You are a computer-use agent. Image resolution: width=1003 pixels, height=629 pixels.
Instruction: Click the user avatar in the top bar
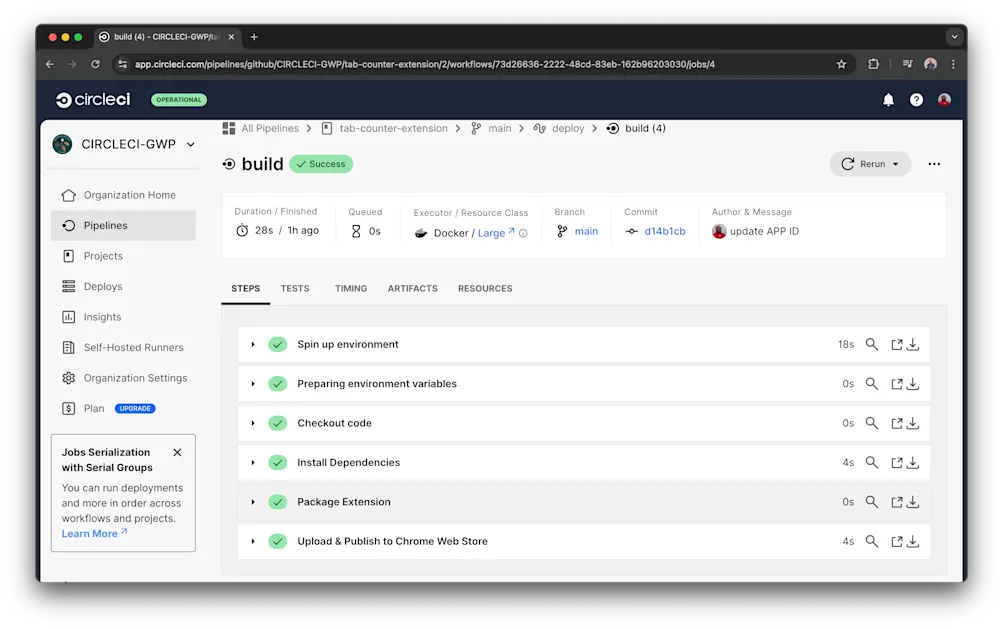click(944, 99)
